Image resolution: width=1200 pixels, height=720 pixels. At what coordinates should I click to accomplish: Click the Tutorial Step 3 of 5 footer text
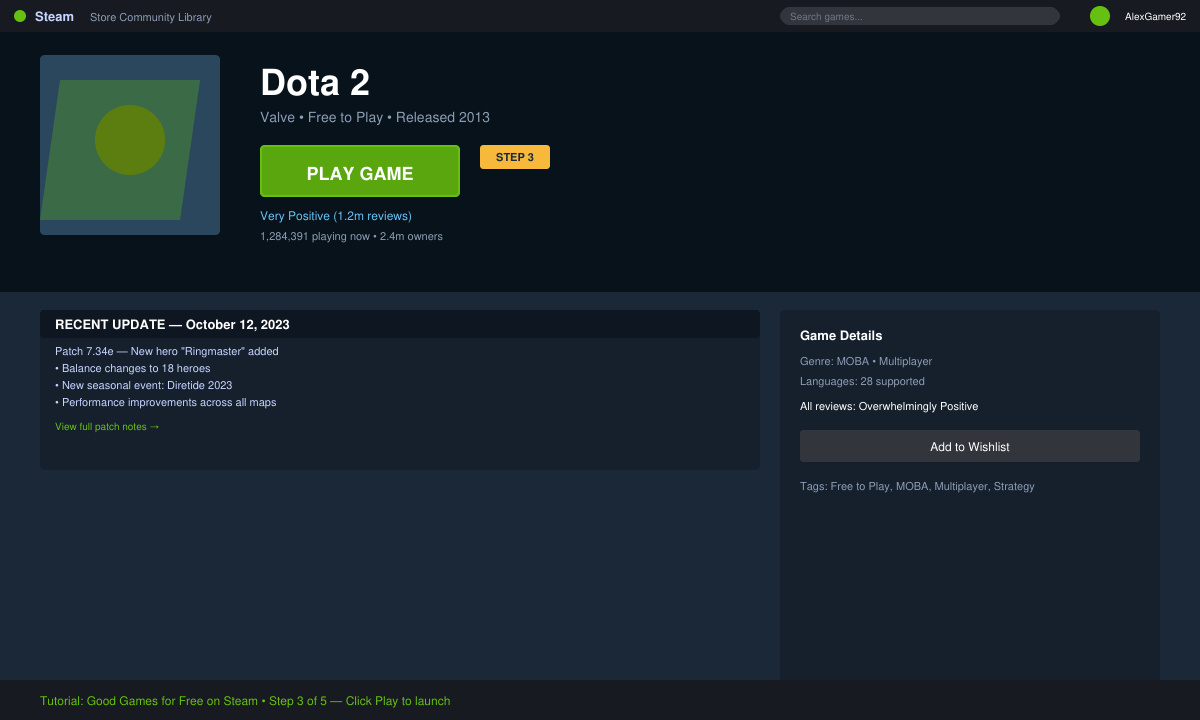pos(245,701)
